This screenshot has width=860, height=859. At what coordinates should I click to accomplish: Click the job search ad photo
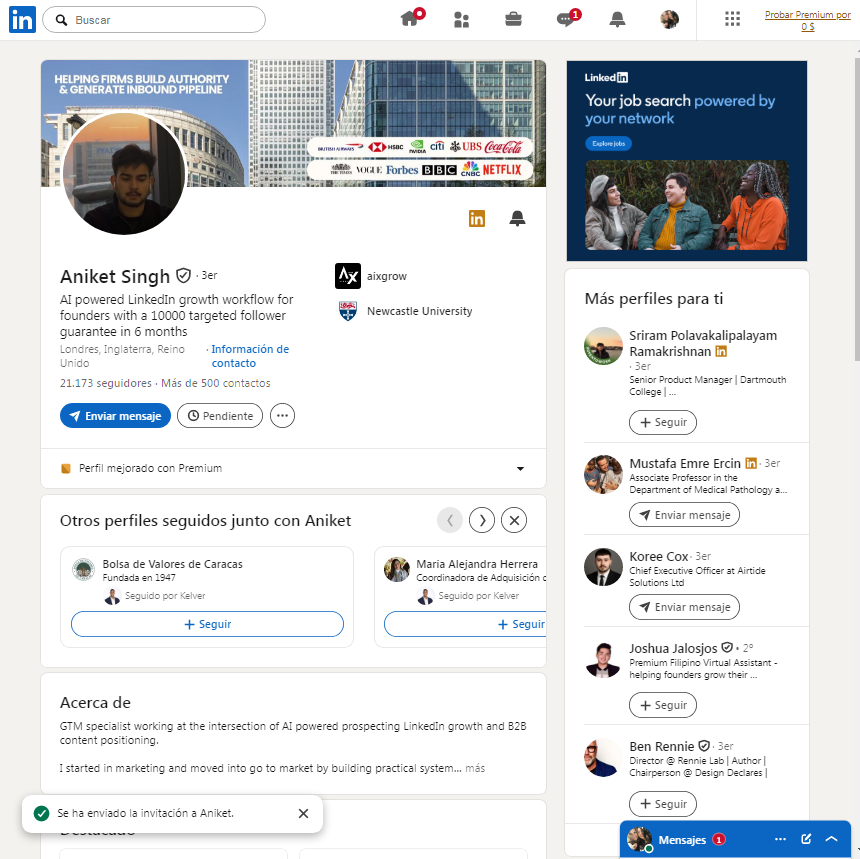click(687, 205)
